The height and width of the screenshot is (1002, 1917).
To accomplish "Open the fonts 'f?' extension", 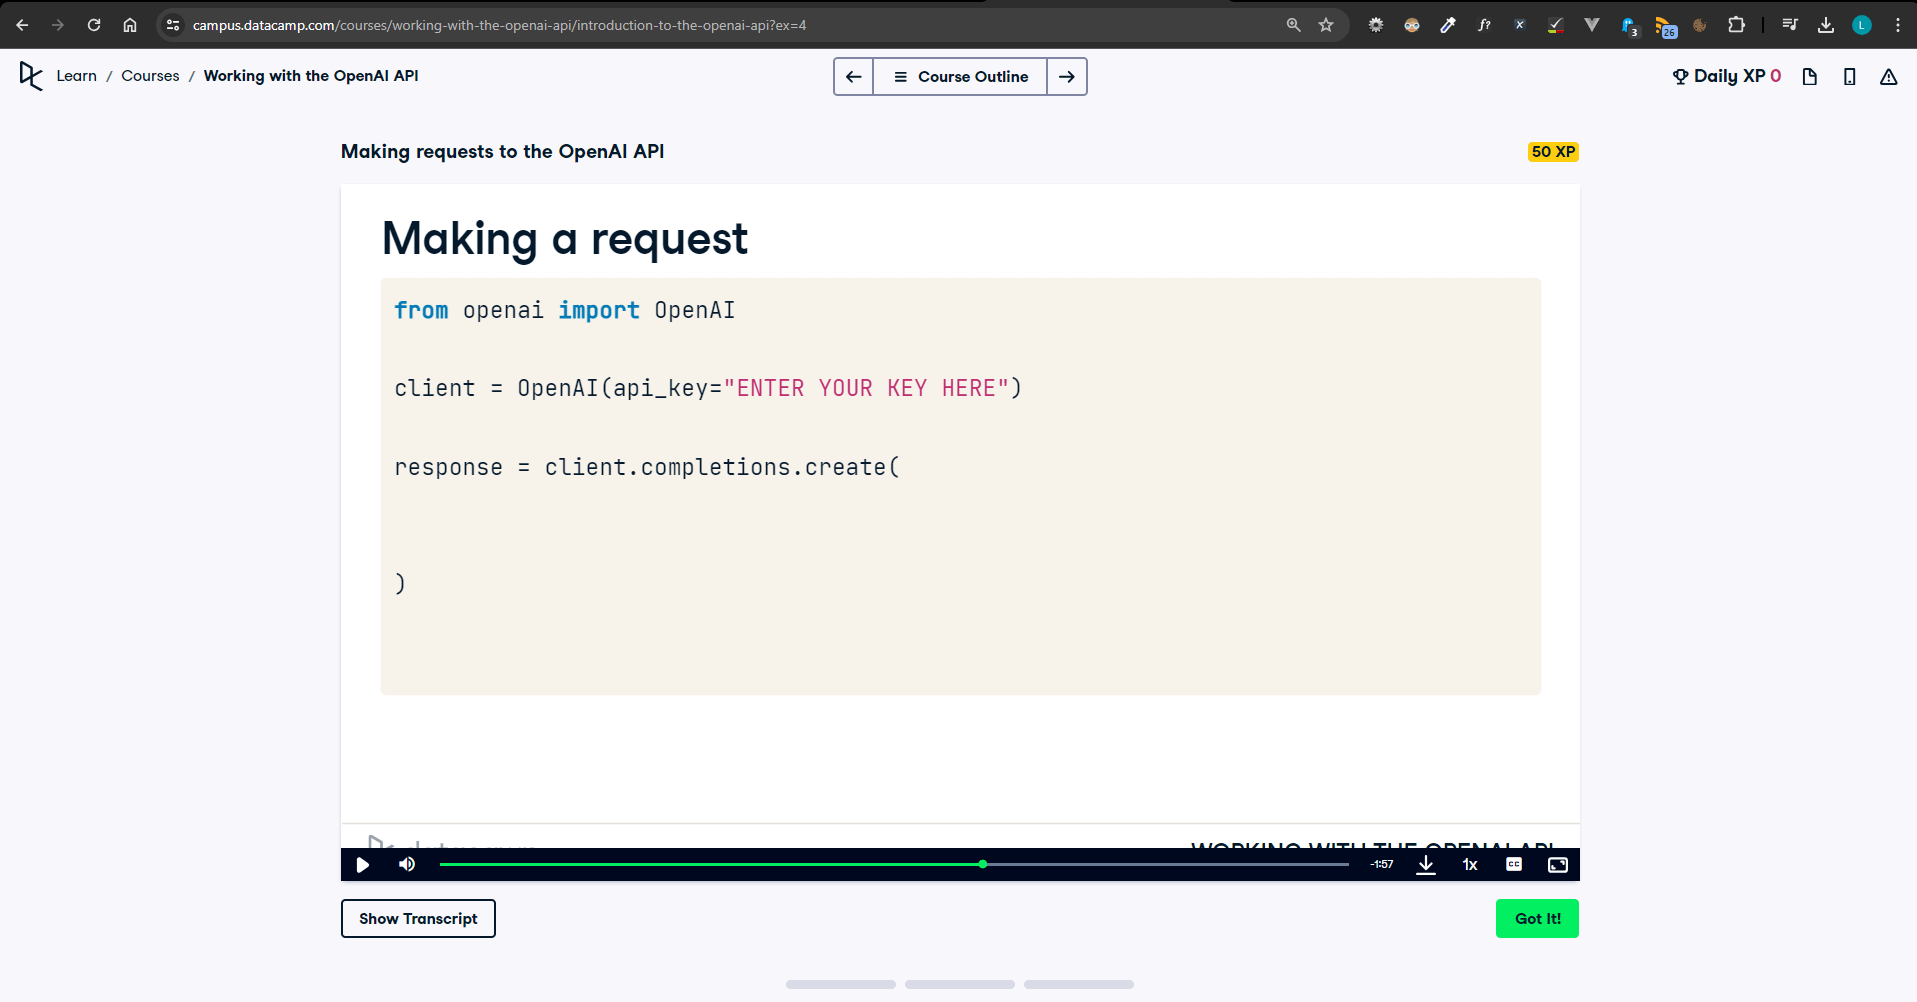I will point(1484,25).
